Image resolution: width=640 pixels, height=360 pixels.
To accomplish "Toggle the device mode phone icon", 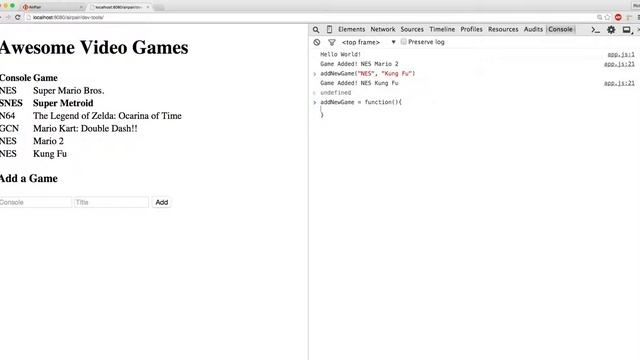I will click(329, 29).
